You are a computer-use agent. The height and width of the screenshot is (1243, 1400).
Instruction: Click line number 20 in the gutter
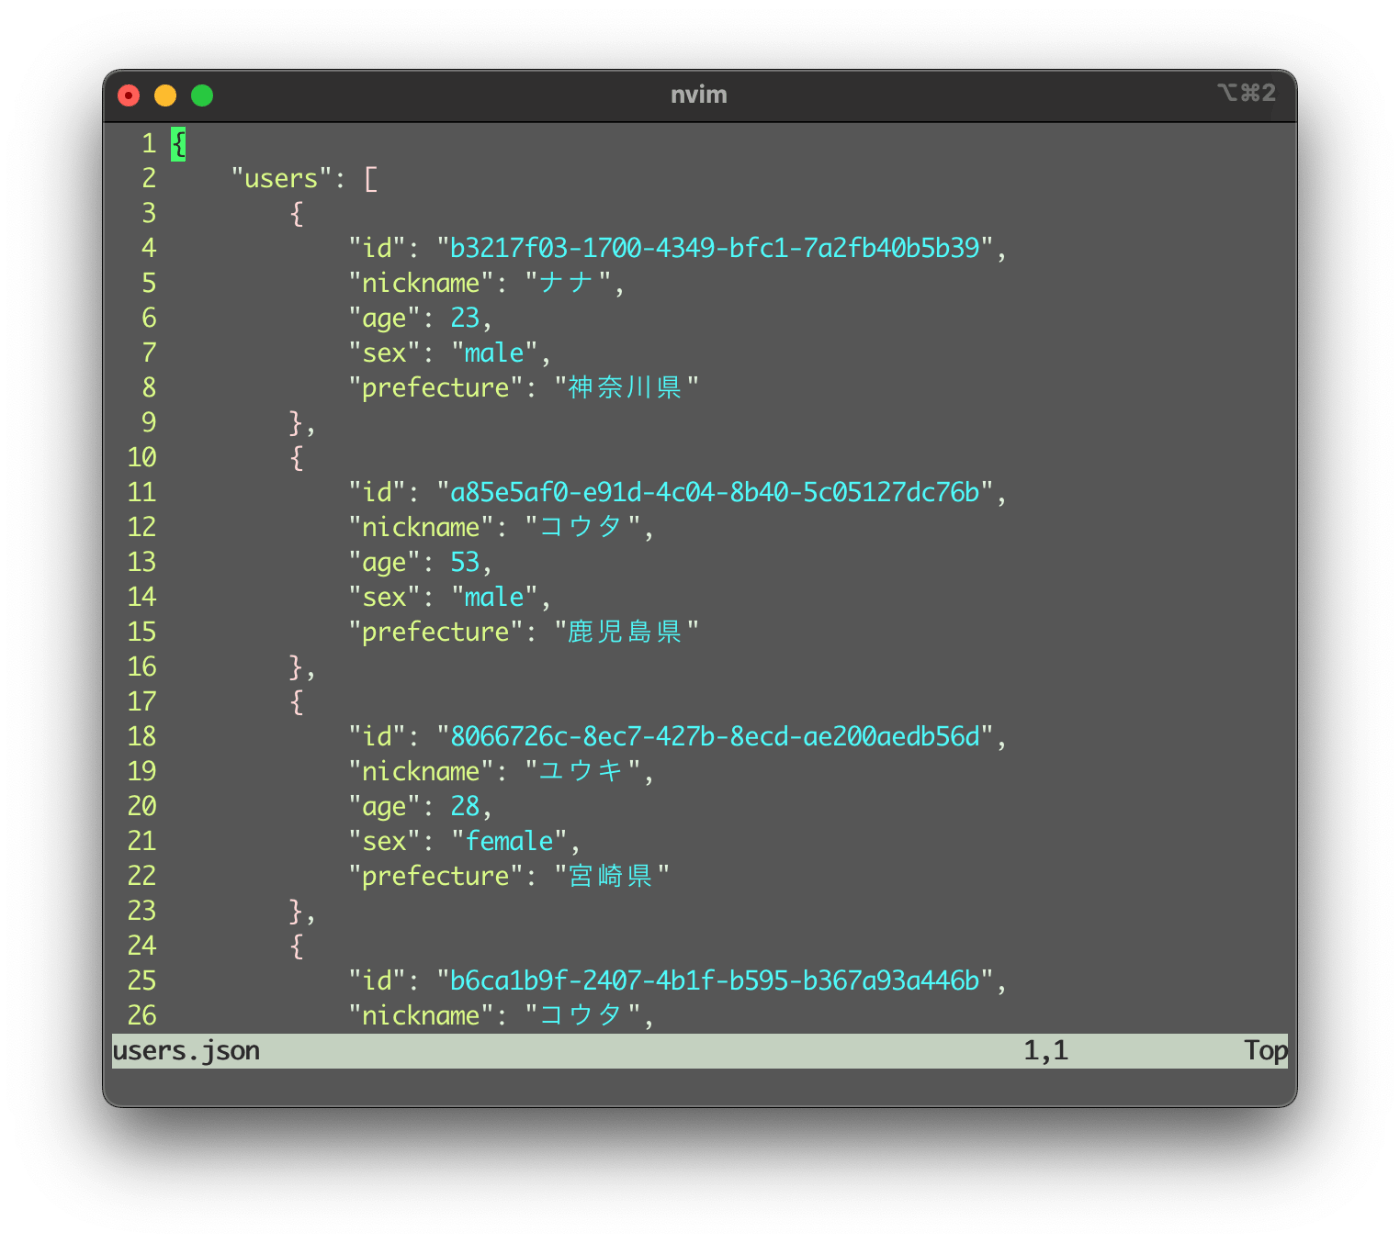tap(142, 806)
